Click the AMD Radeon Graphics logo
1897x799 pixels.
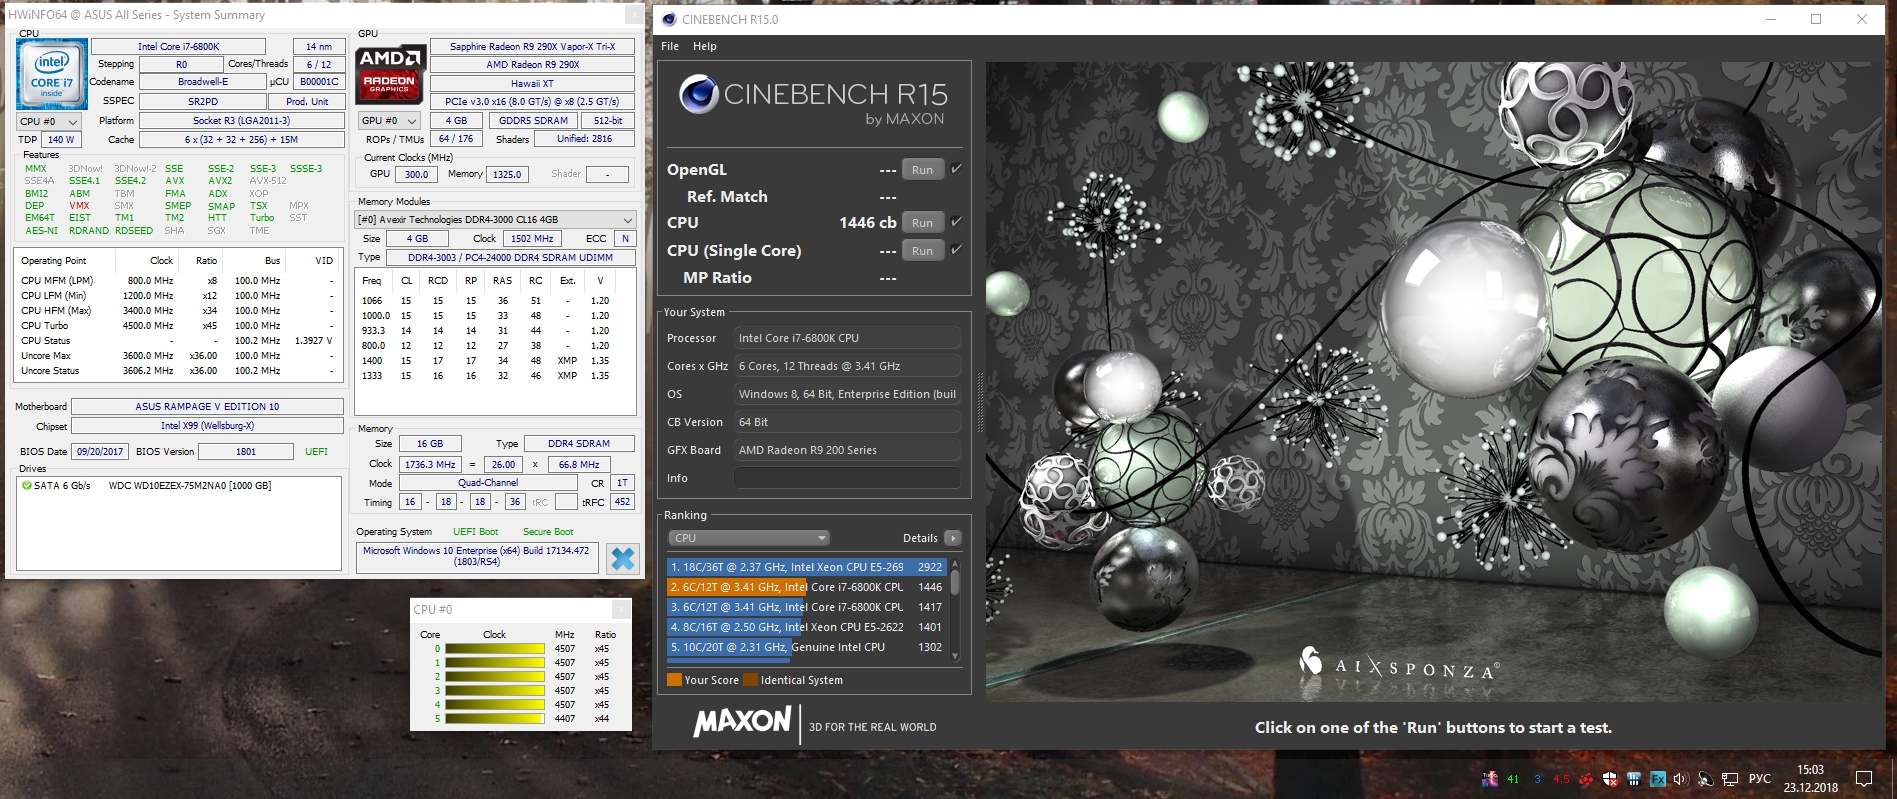click(x=389, y=74)
